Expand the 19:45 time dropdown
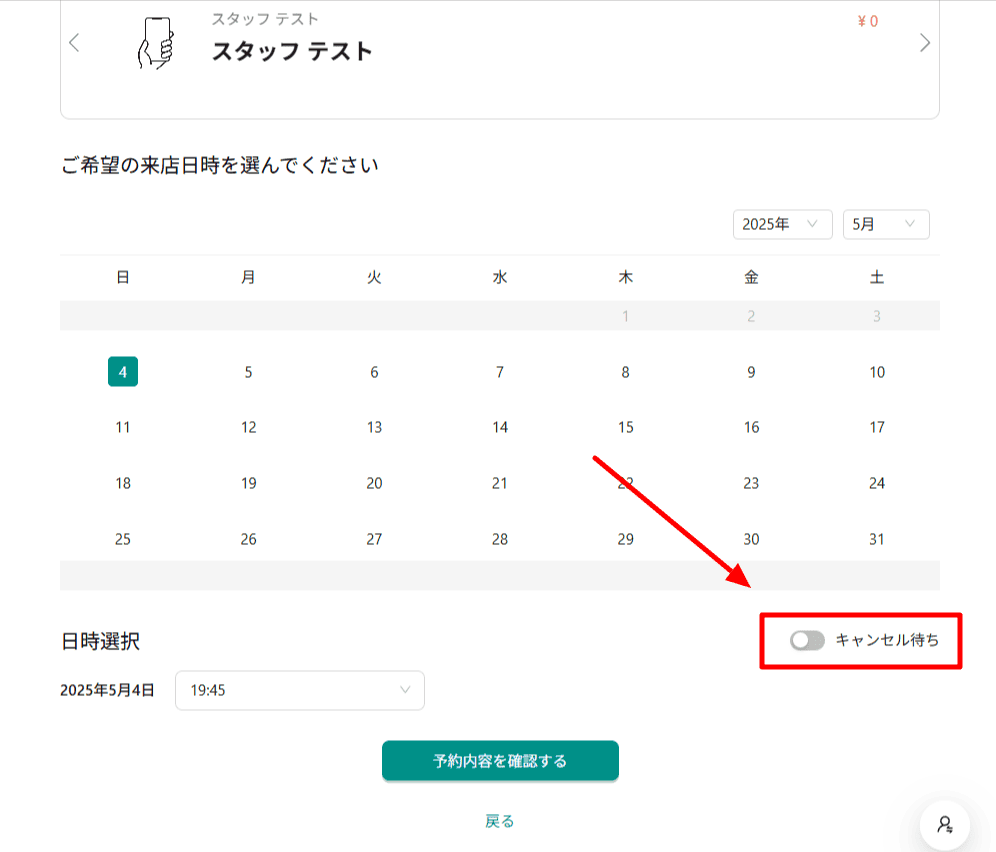 [x=300, y=691]
